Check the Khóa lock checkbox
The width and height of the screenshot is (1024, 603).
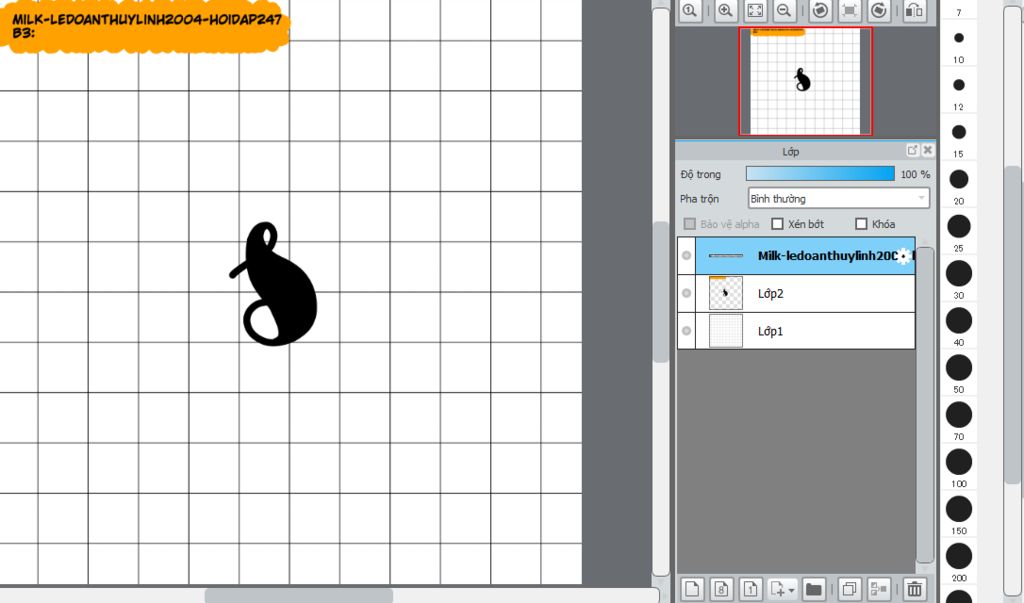click(861, 224)
